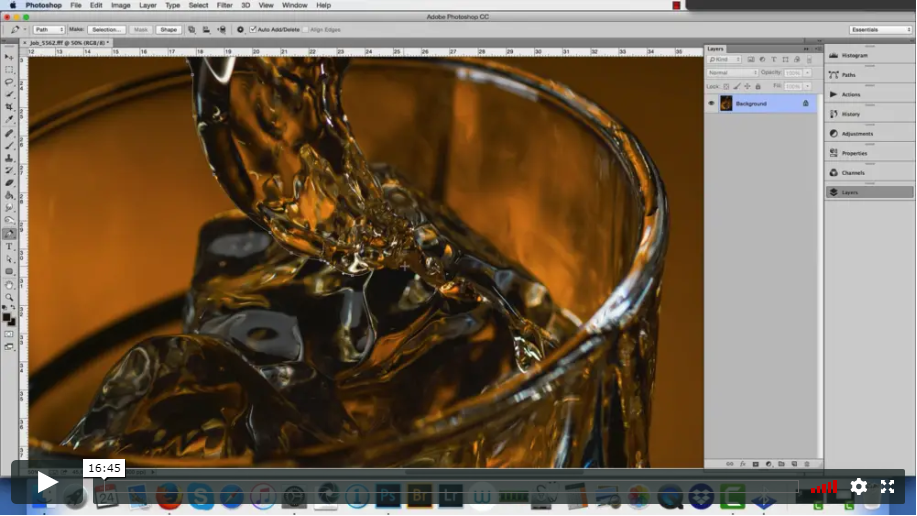The image size is (917, 516).
Task: Toggle lock all padlock icon
Action: coord(758,87)
